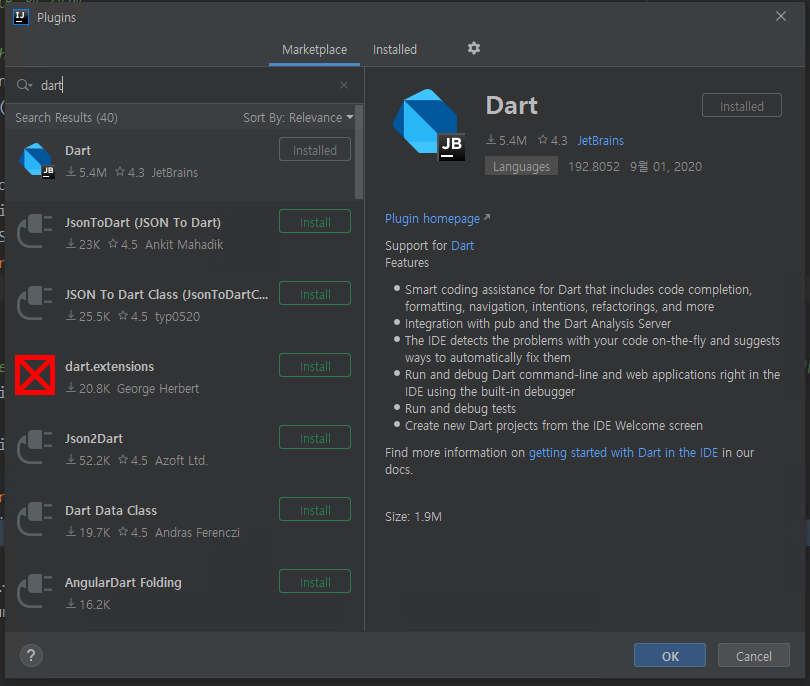Click the Dart Data Class plugin icon

coord(35,520)
